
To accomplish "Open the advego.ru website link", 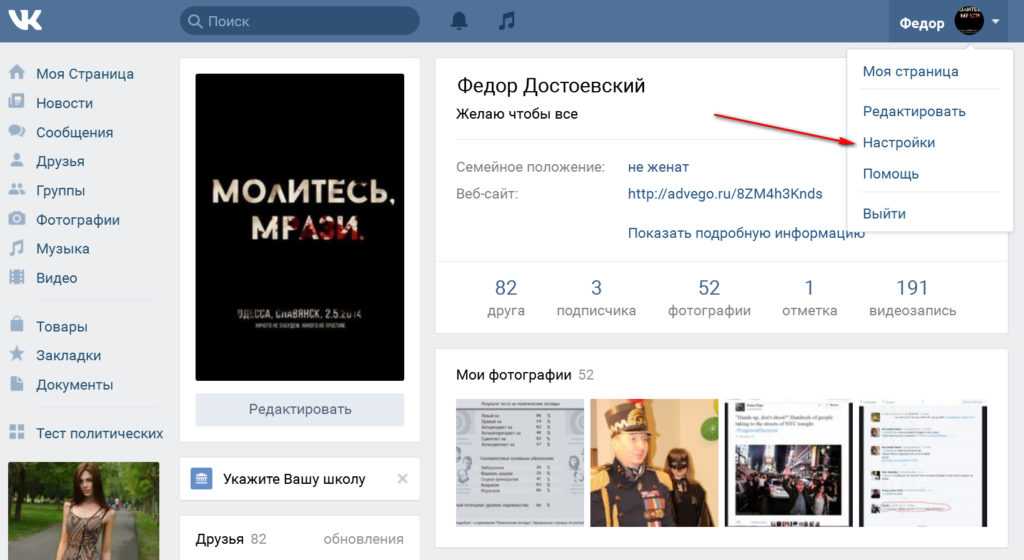I will tap(725, 194).
